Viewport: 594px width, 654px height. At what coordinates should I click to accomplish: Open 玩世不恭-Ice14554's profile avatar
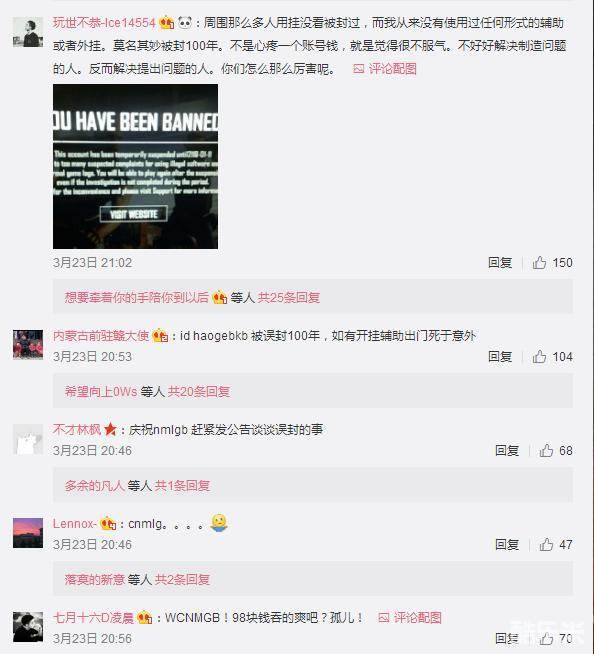coord(28,32)
